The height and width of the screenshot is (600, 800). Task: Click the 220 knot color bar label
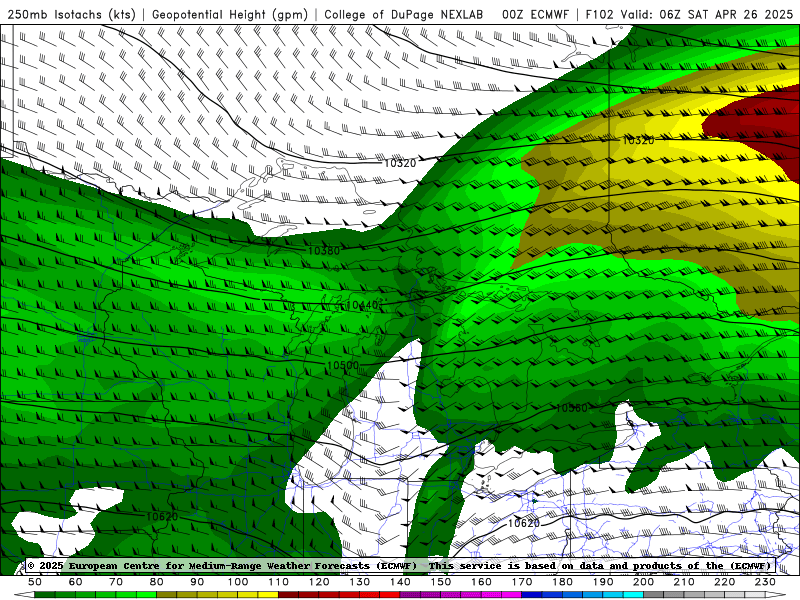pyautogui.click(x=724, y=582)
